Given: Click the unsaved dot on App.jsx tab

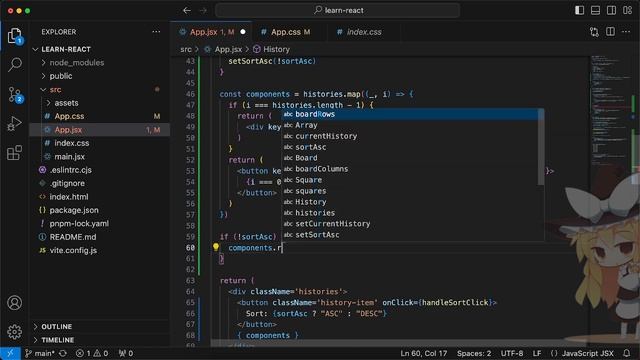Looking at the screenshot, I should (x=243, y=32).
